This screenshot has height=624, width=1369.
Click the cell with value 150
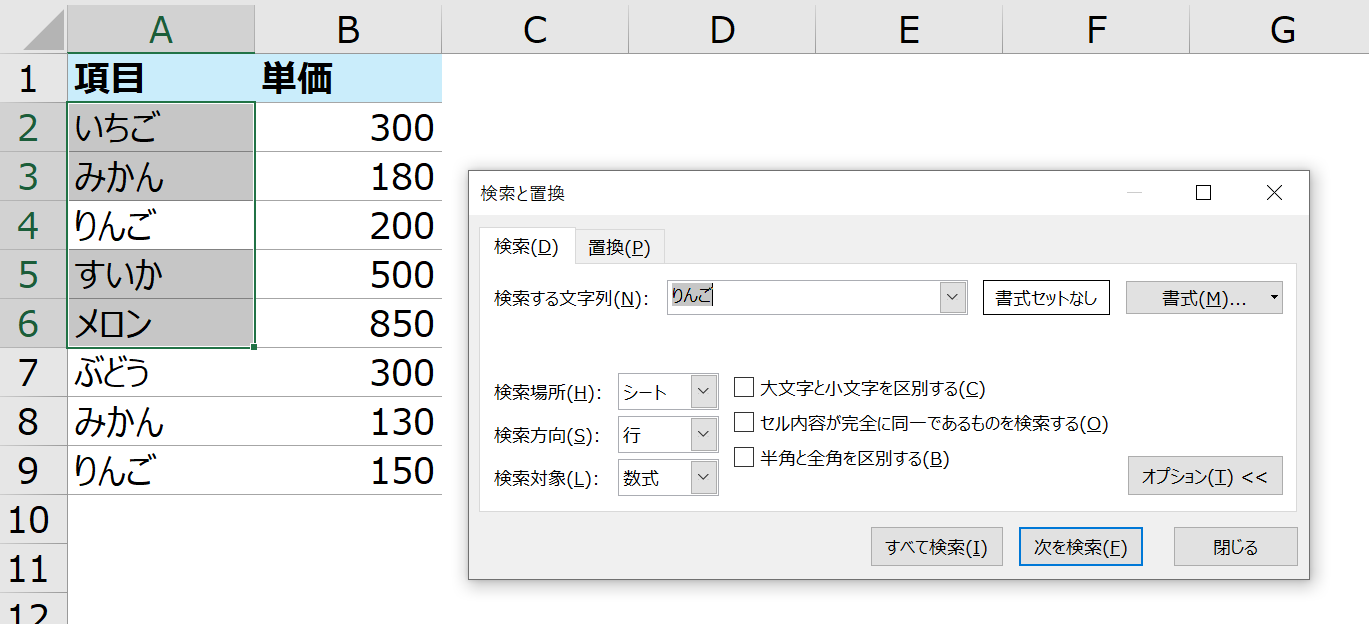click(x=348, y=470)
